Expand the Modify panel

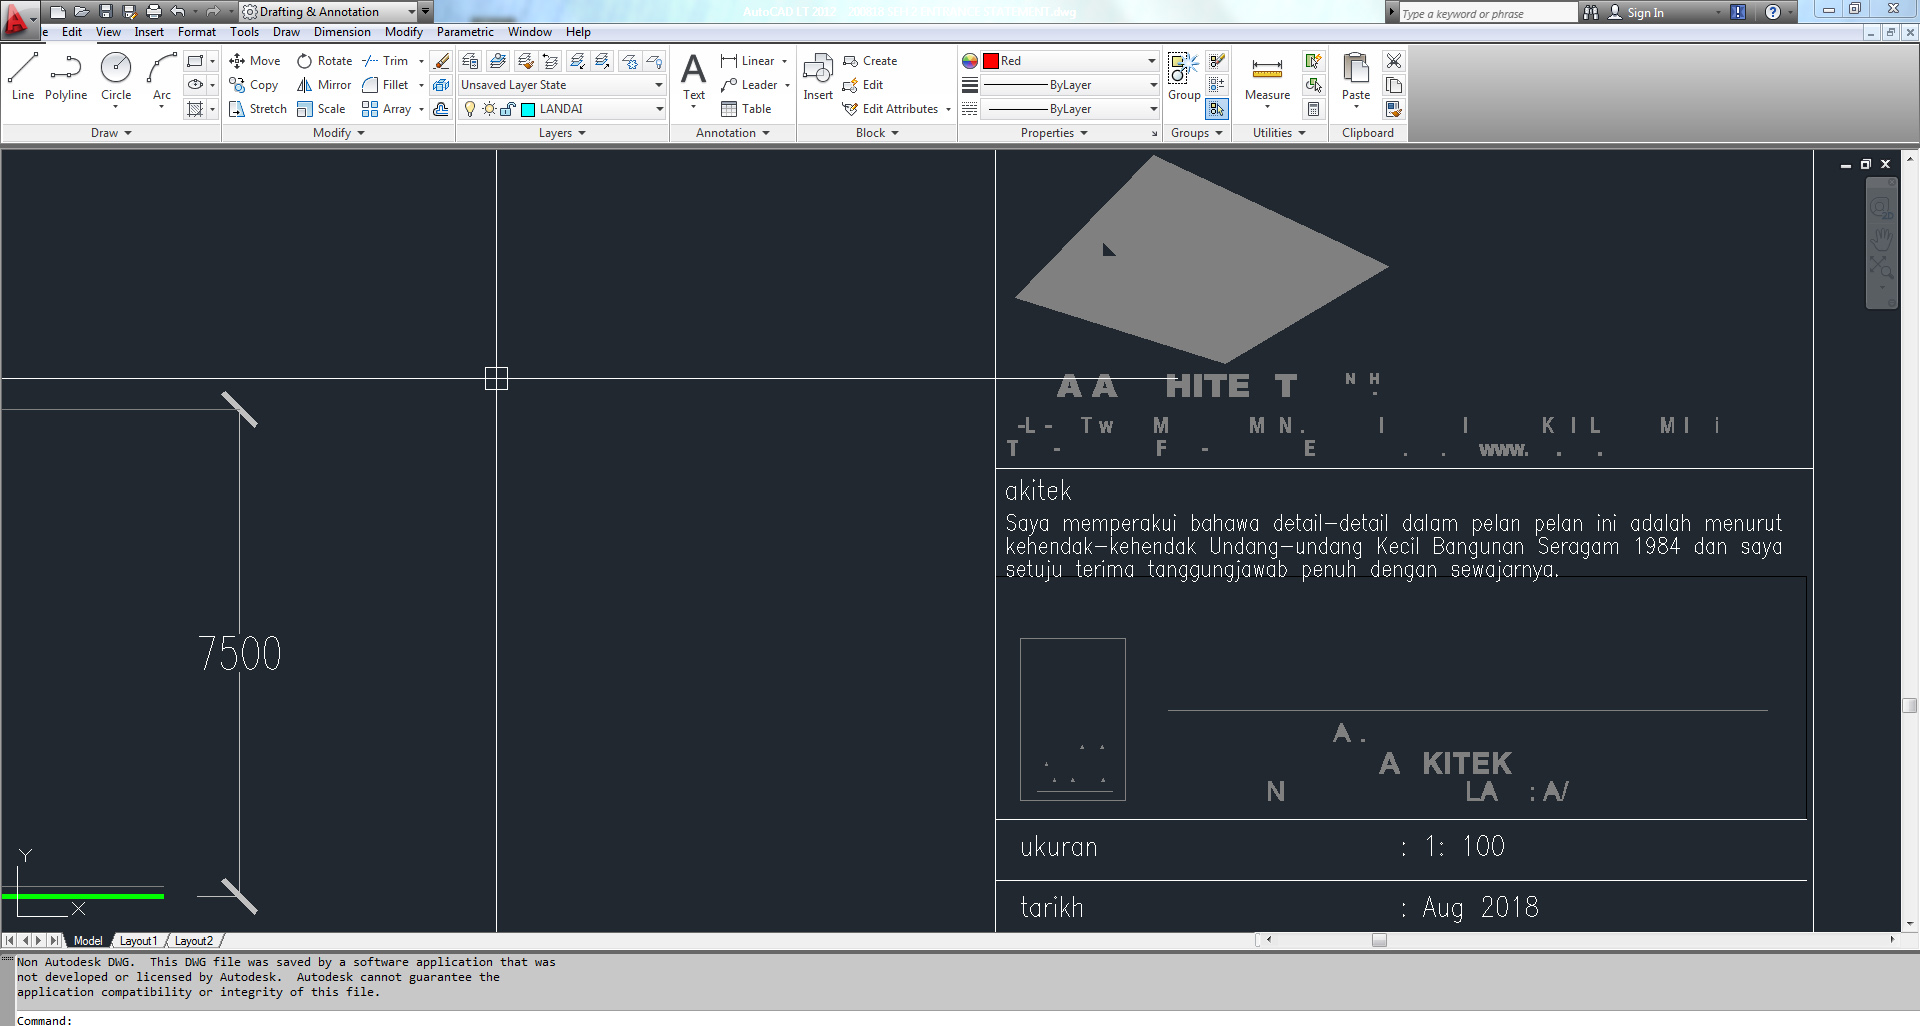[x=339, y=133]
